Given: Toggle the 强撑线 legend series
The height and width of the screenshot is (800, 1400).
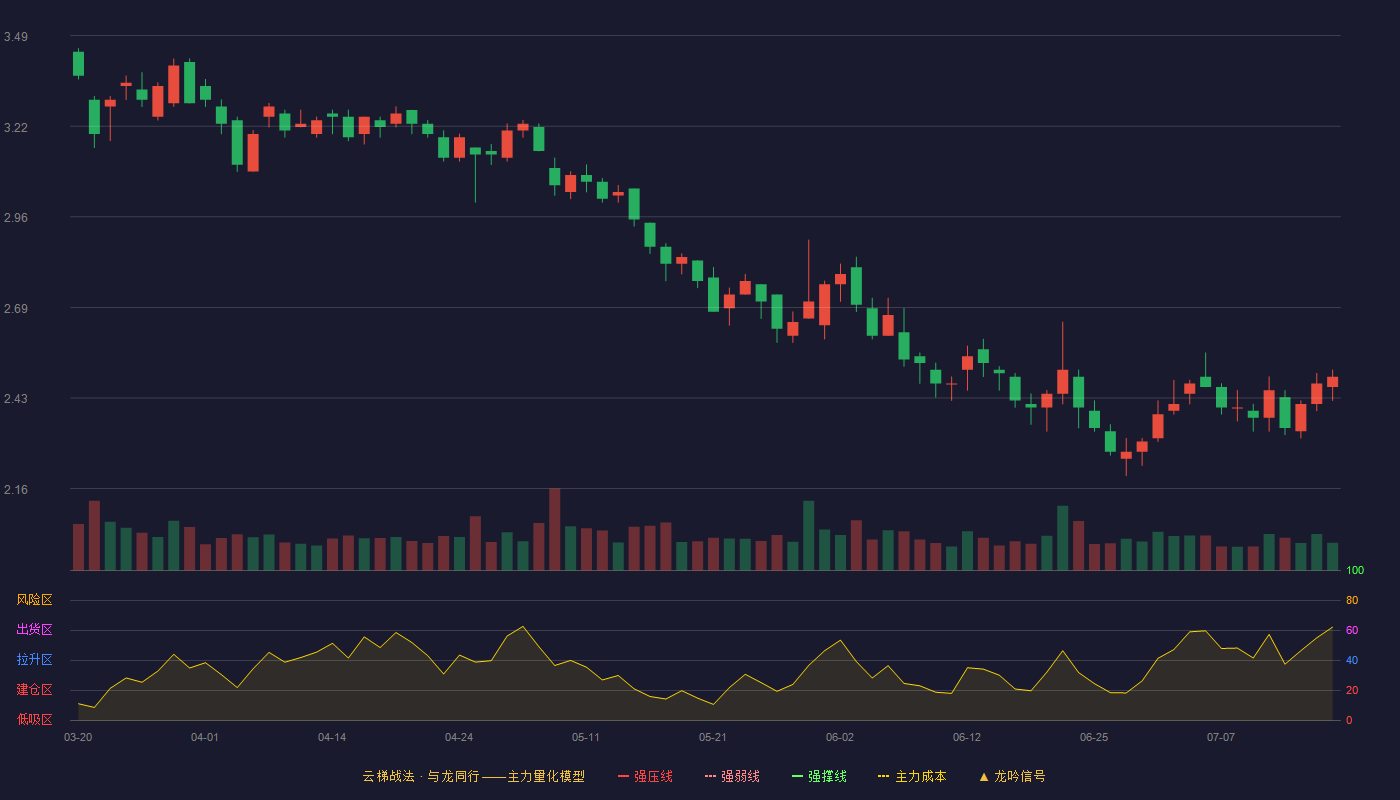Looking at the screenshot, I should (x=819, y=776).
